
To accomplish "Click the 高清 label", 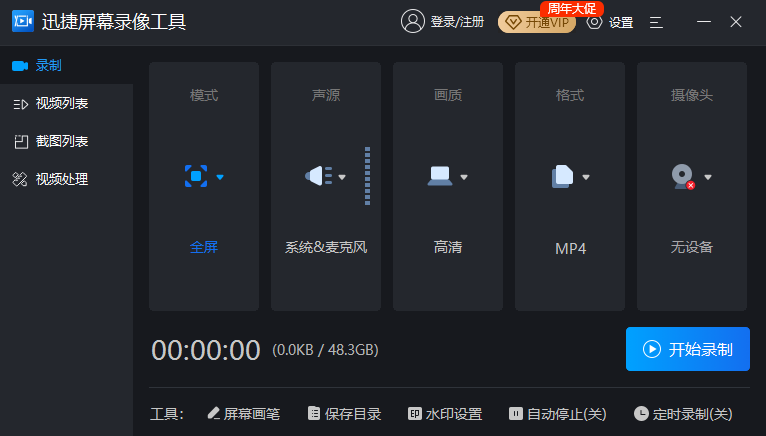I will click(x=448, y=247).
